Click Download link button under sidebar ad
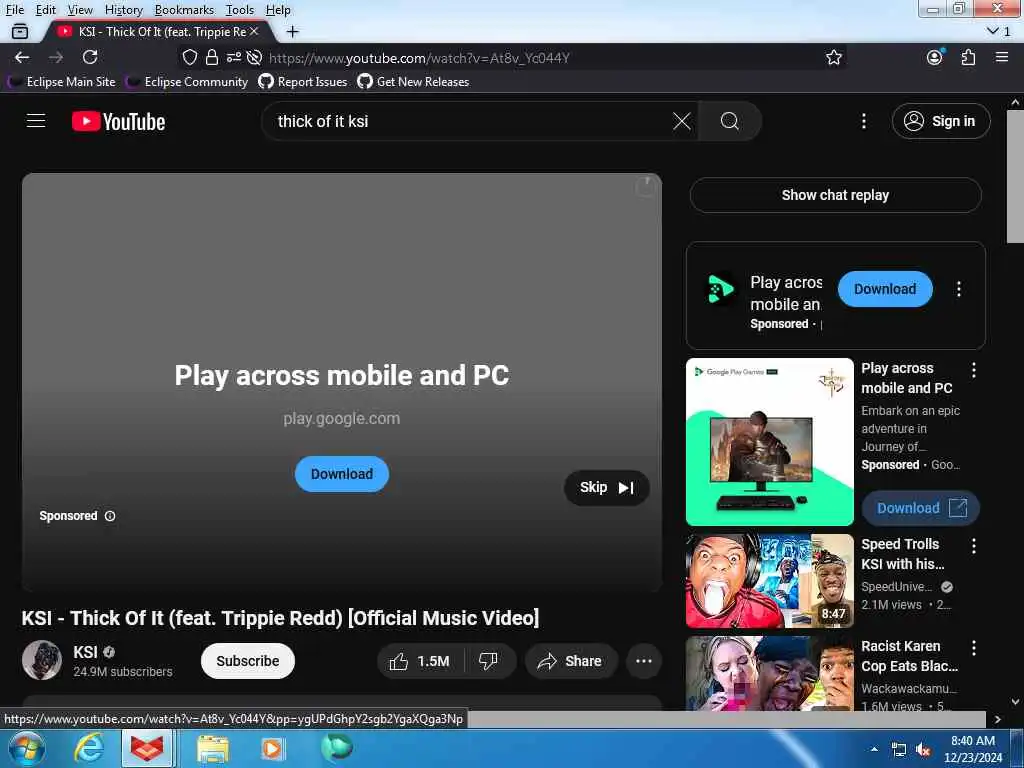The image size is (1024, 768). pyautogui.click(x=920, y=508)
